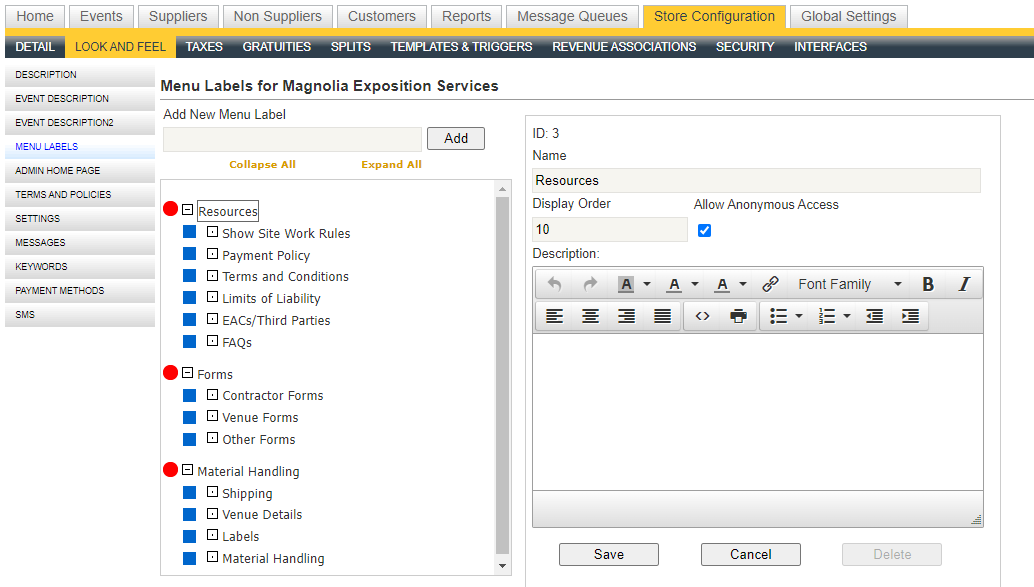Screen dimensions: 1034x587
Task: Apply the Justify alignment icon
Action: point(662,316)
